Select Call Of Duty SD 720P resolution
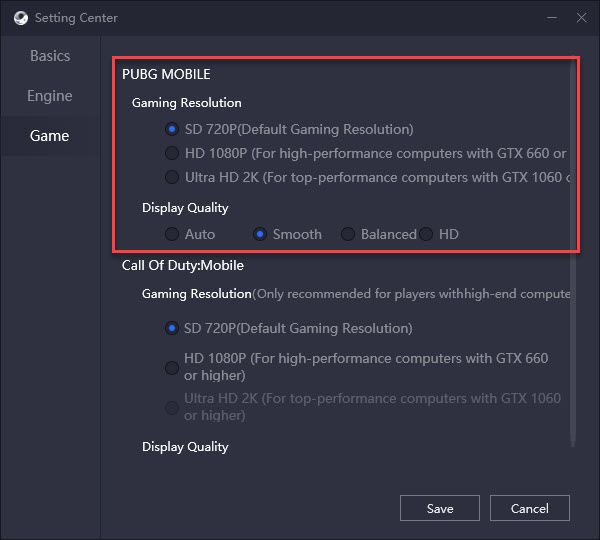This screenshot has height=540, width=600. [x=172, y=328]
